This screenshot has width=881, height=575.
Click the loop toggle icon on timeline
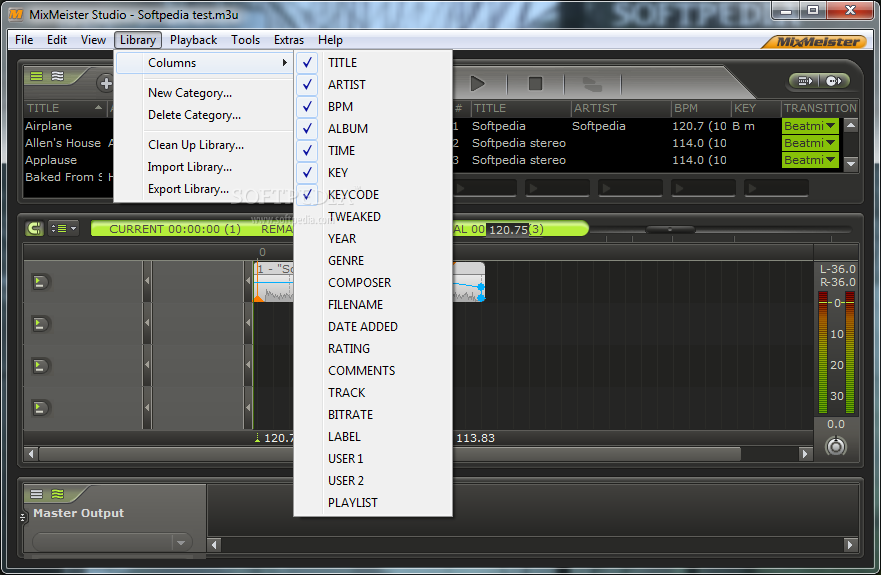34,228
